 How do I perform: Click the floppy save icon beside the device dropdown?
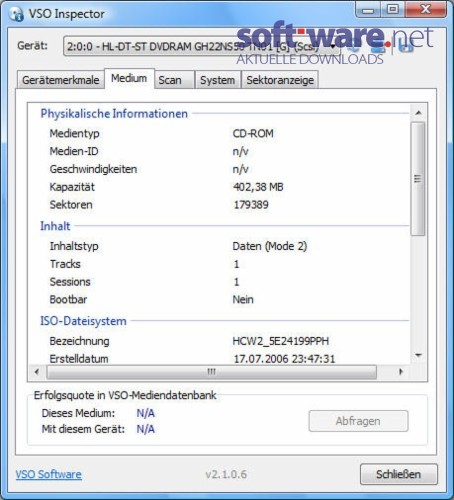[x=405, y=47]
